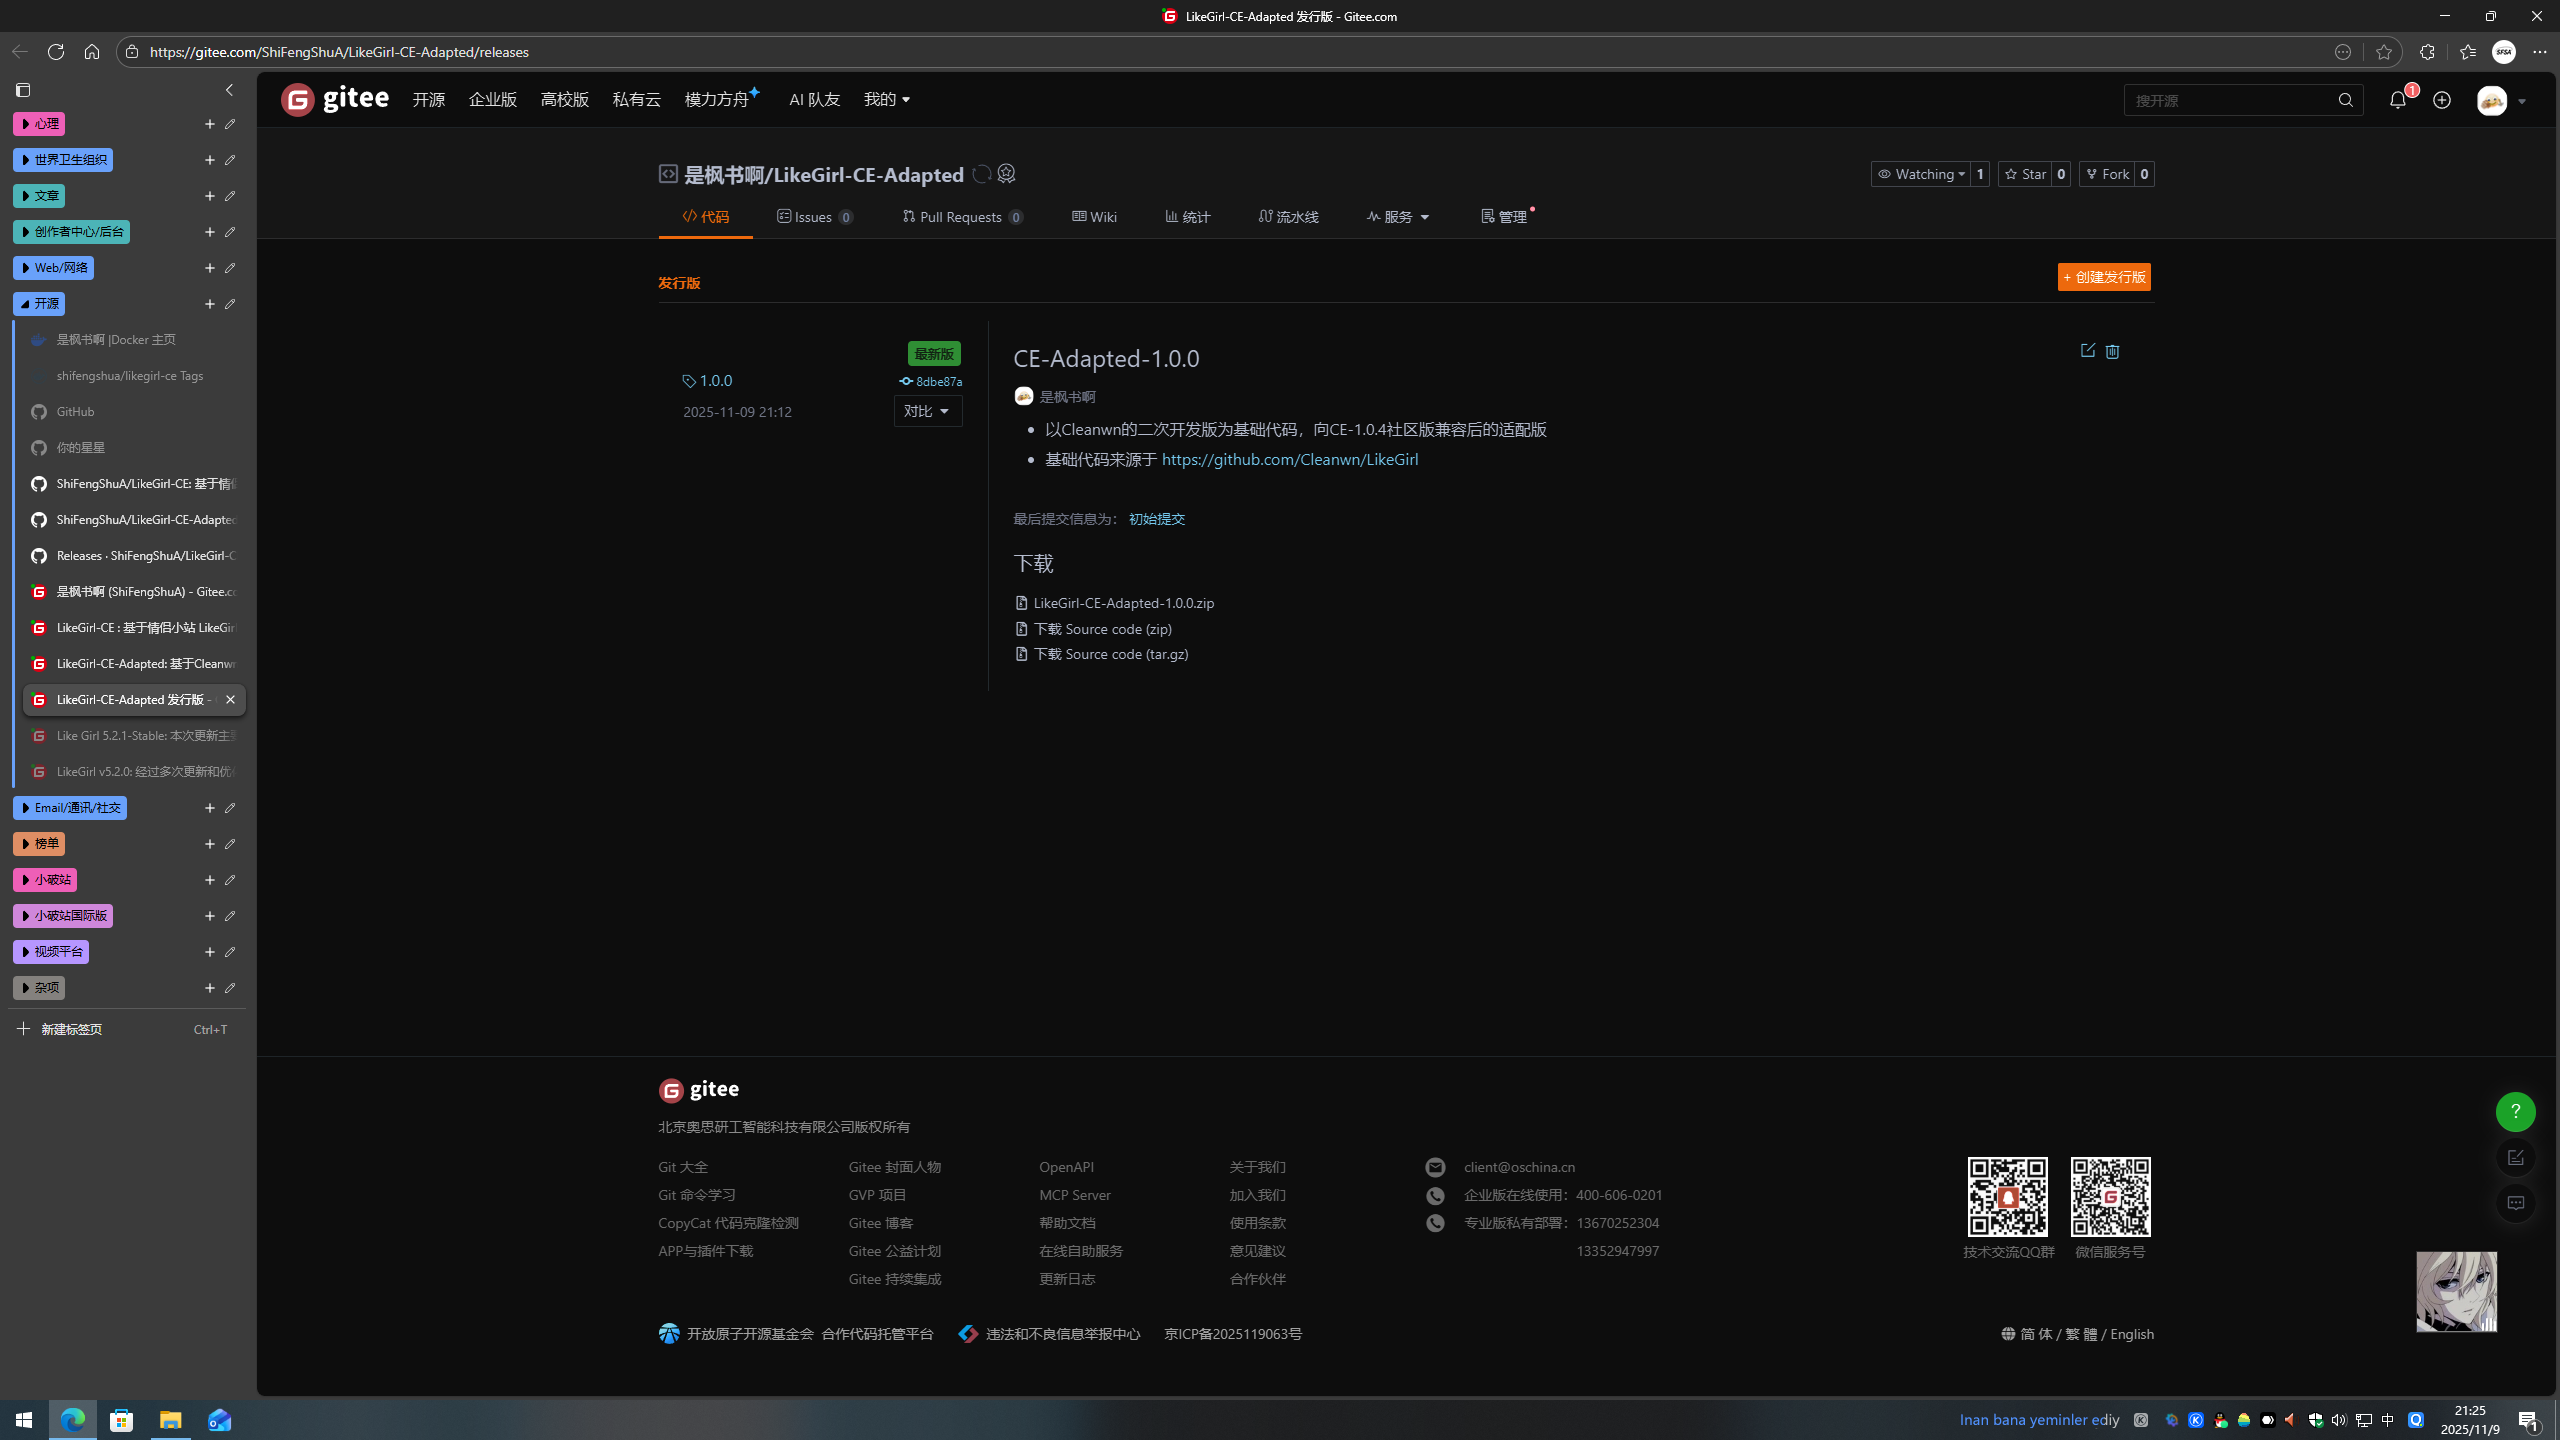Viewport: 2560px width, 1440px height.
Task: Click the plus create icon in header
Action: coord(2442,100)
